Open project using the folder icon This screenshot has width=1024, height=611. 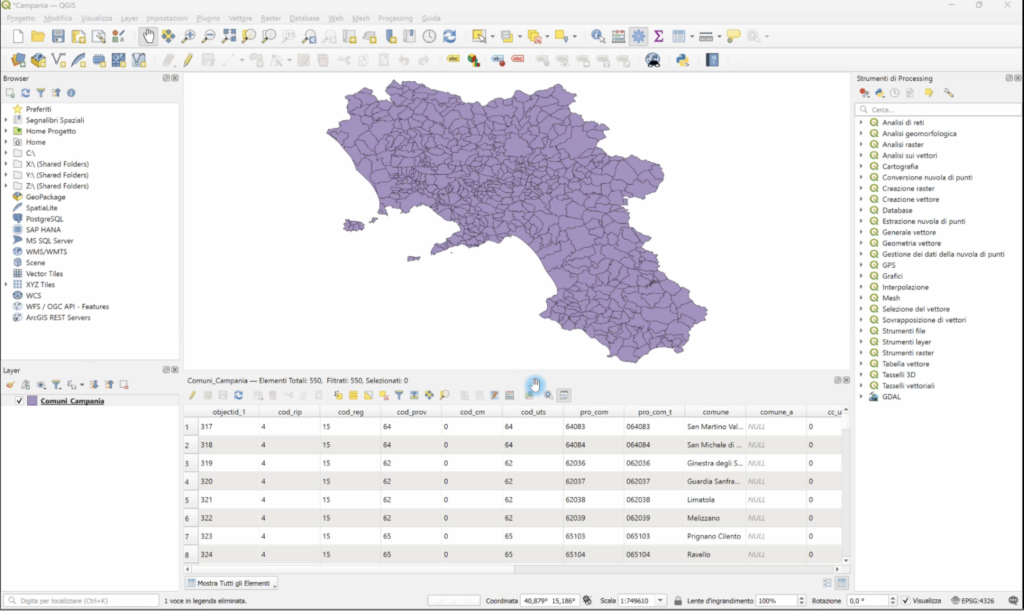click(x=38, y=37)
